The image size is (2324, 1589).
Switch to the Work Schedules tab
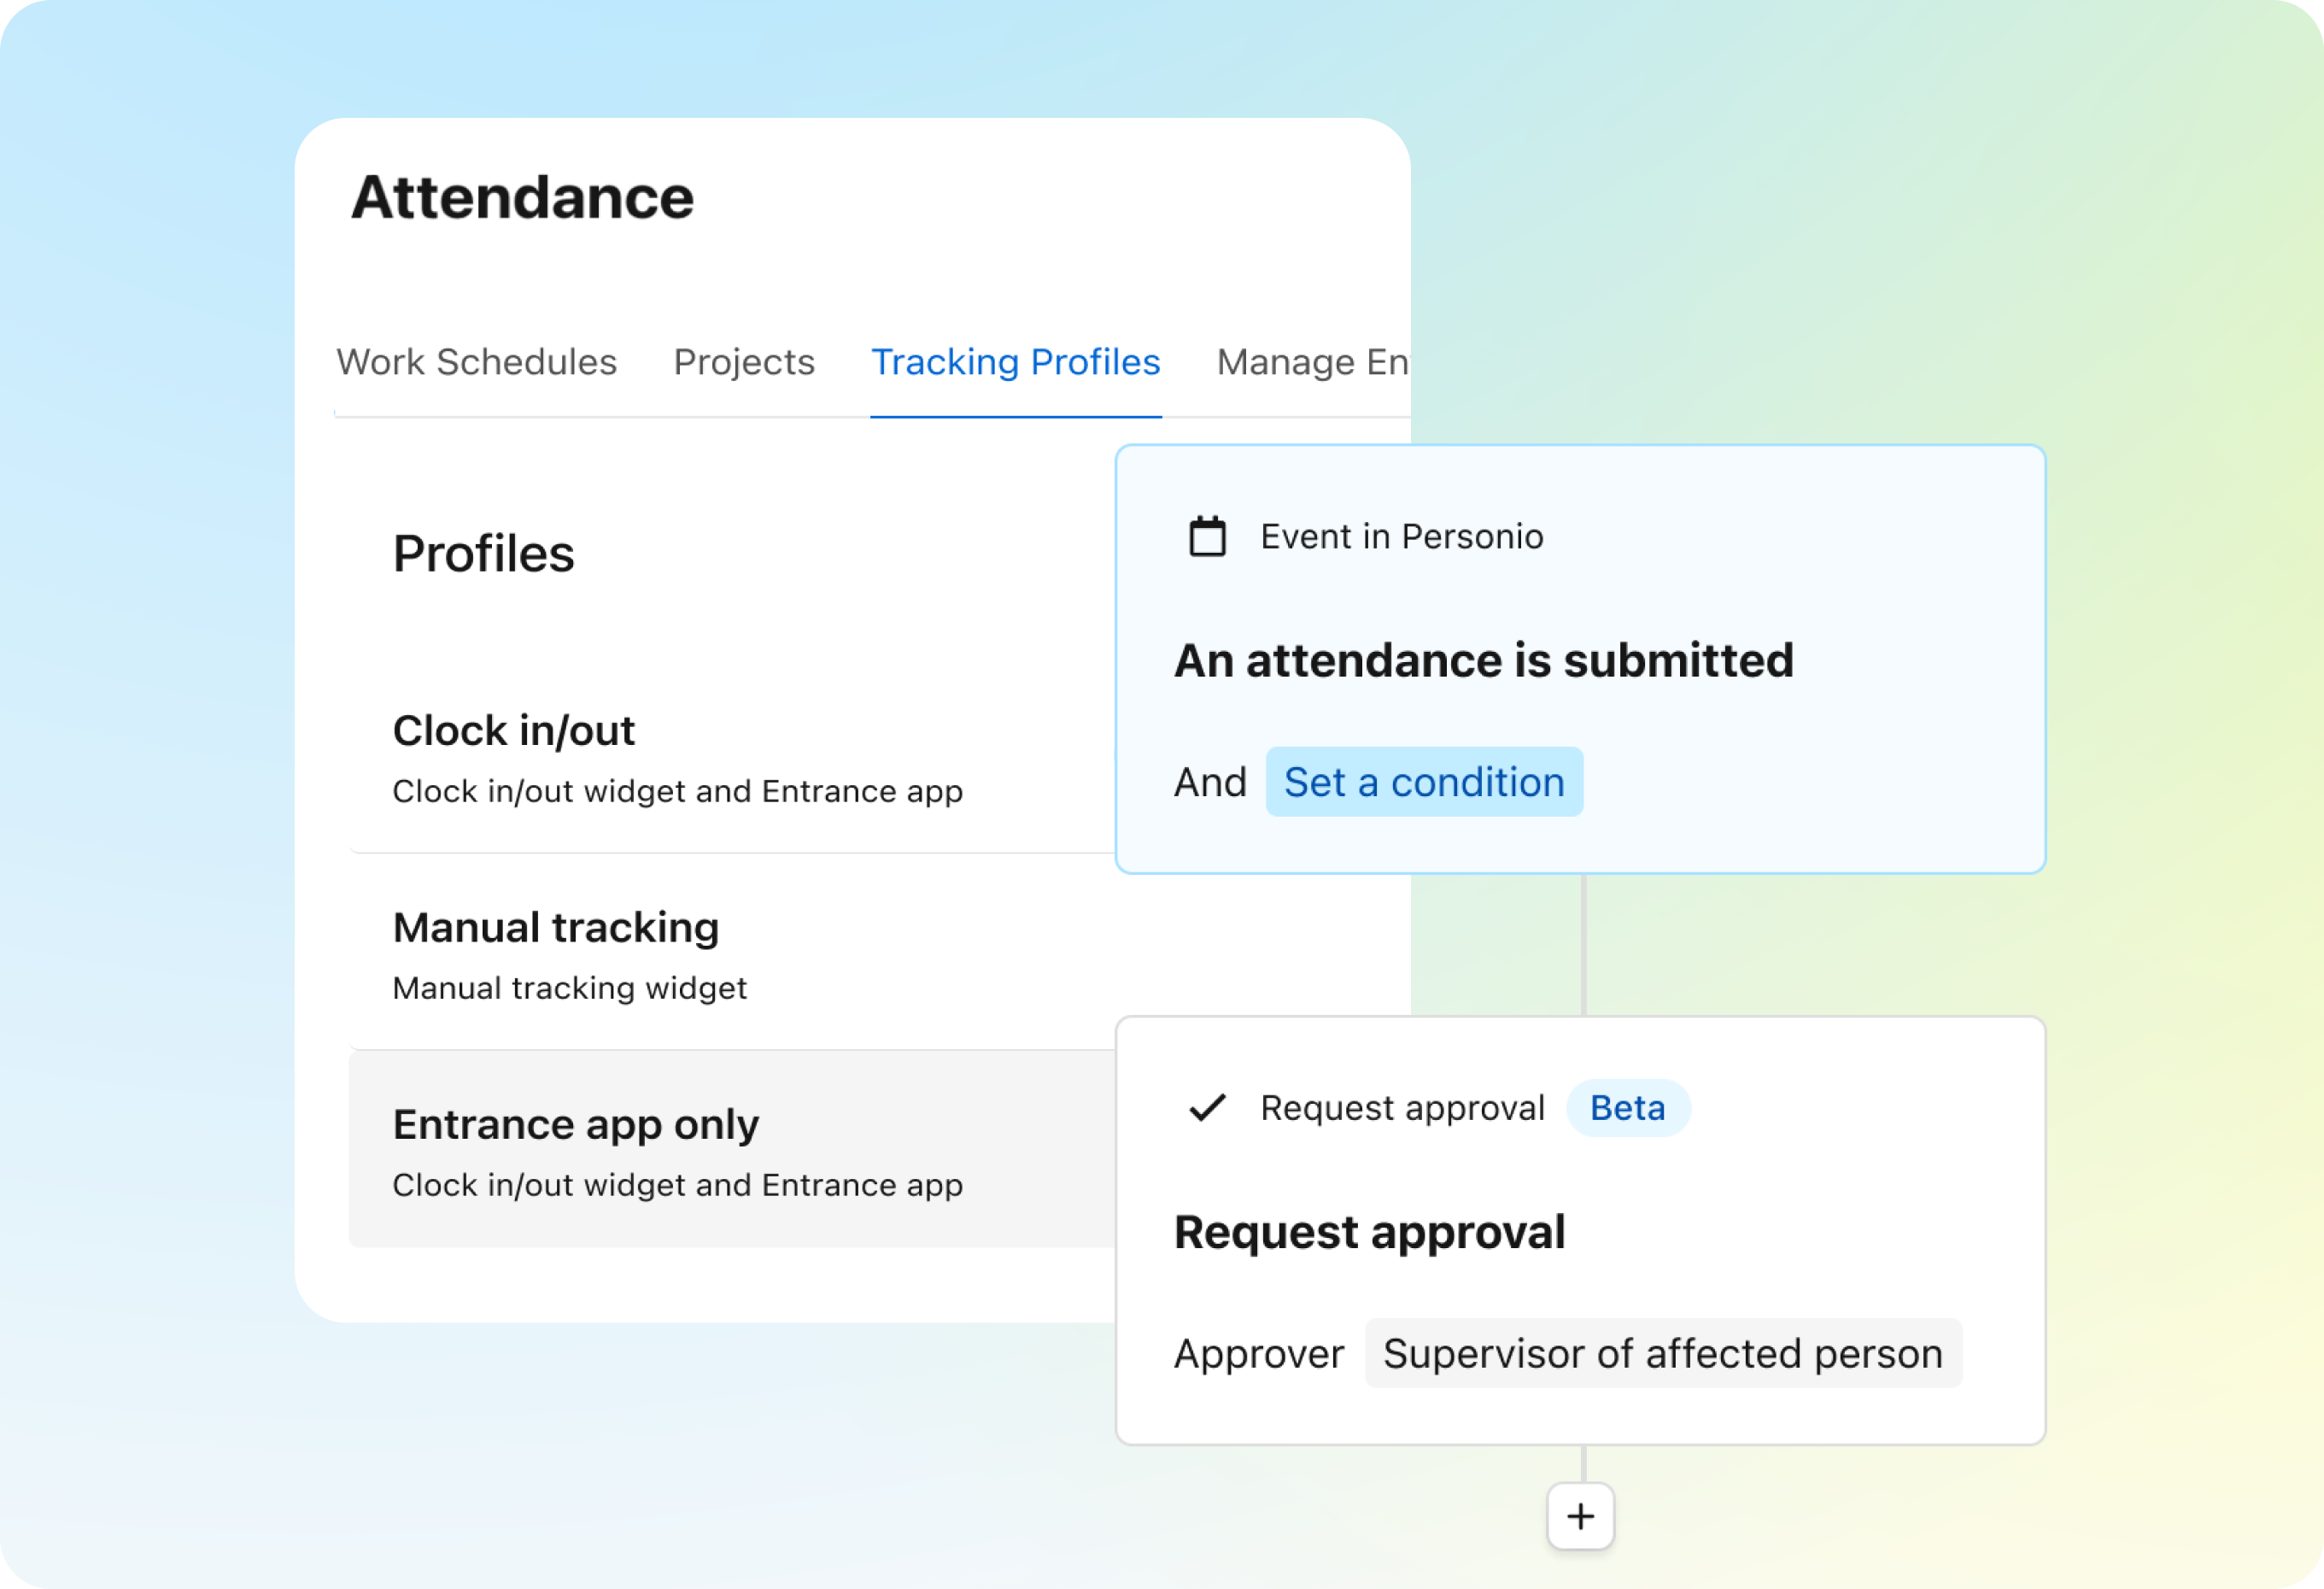(x=476, y=362)
